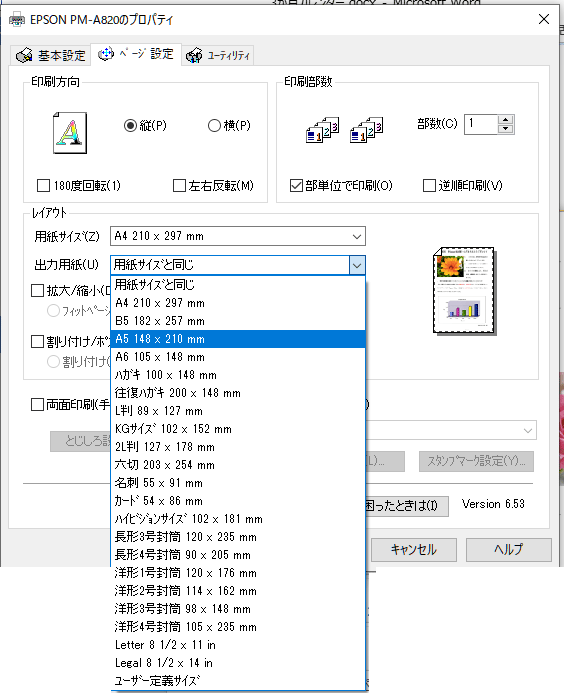
Task: Pick ハガキ 100 x 148 mm from list
Action: (238, 375)
